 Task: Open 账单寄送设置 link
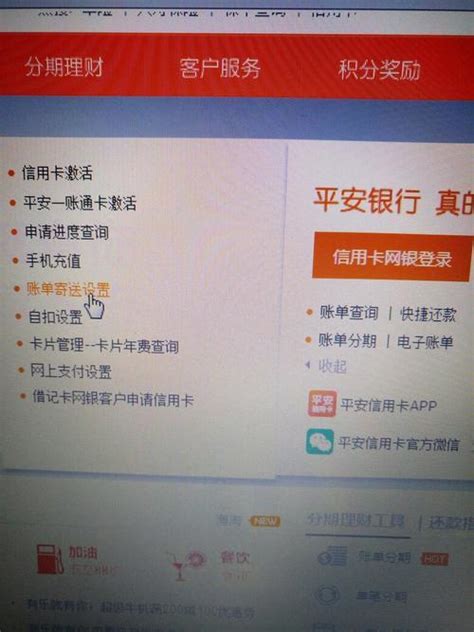coord(68,289)
